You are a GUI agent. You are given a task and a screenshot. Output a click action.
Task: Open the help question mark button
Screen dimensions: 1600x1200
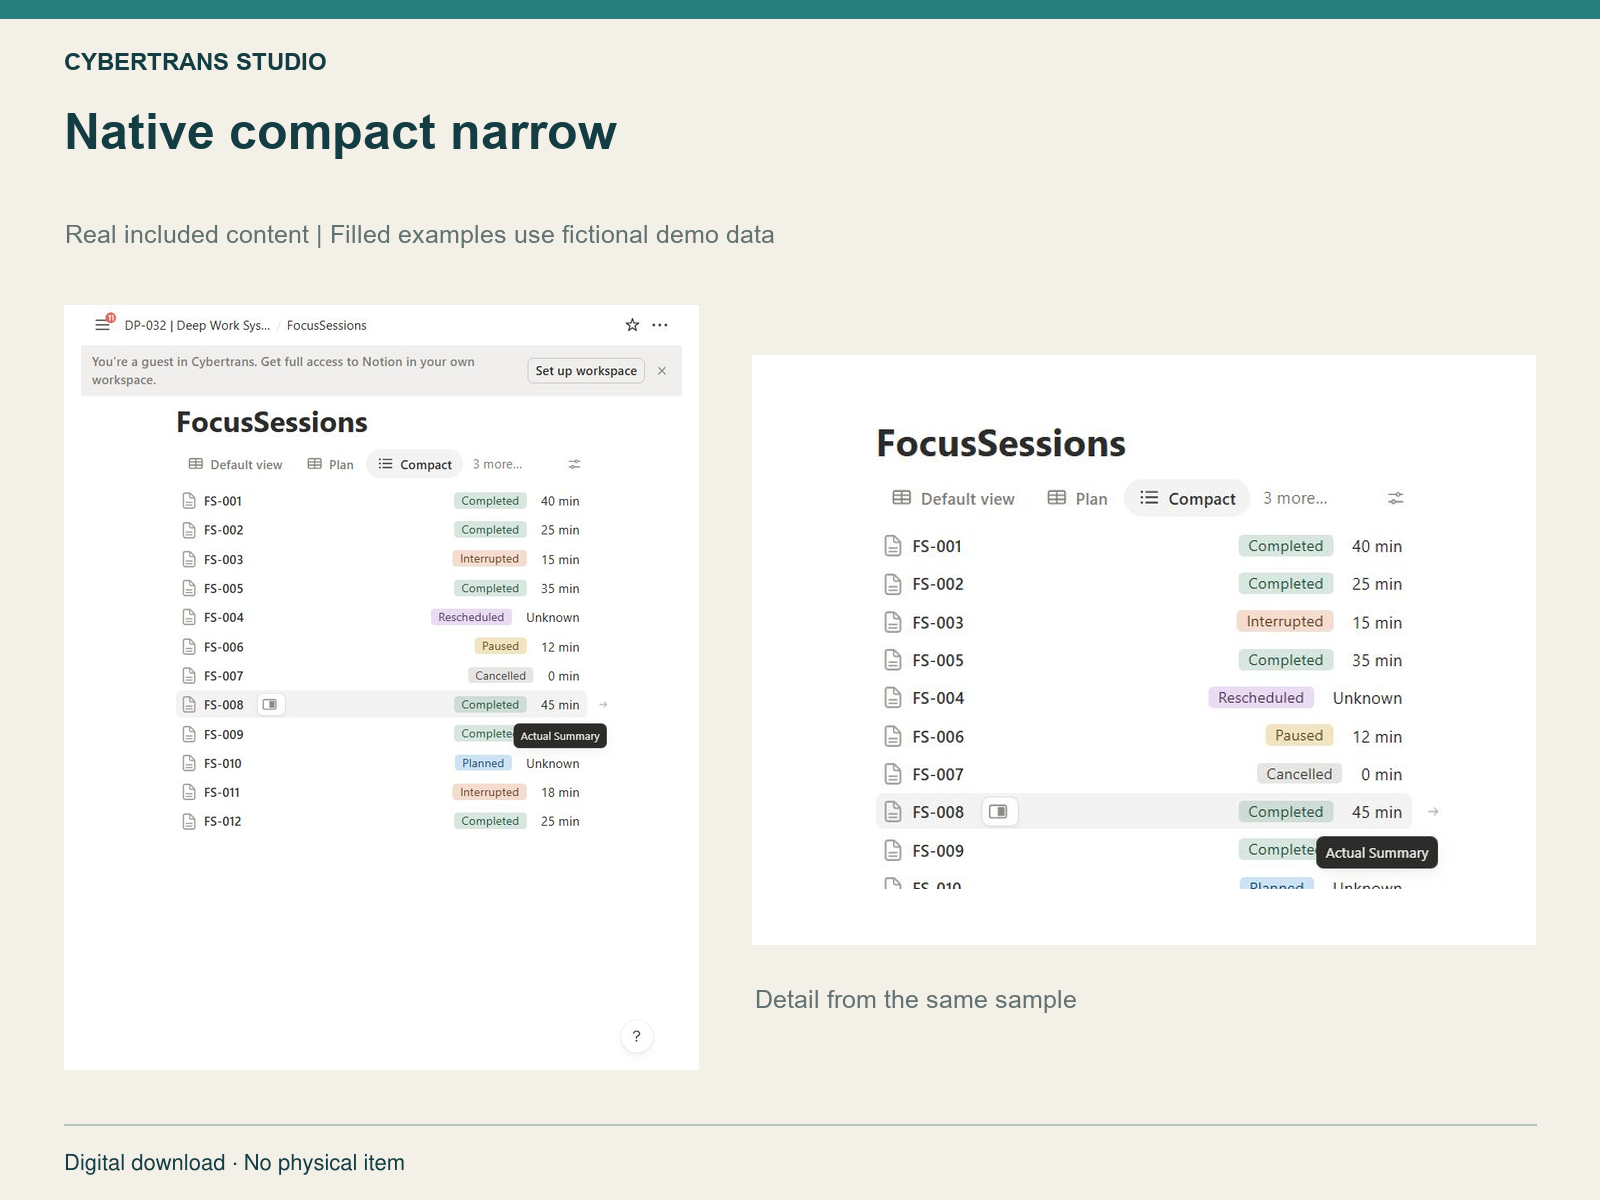pos(636,1036)
